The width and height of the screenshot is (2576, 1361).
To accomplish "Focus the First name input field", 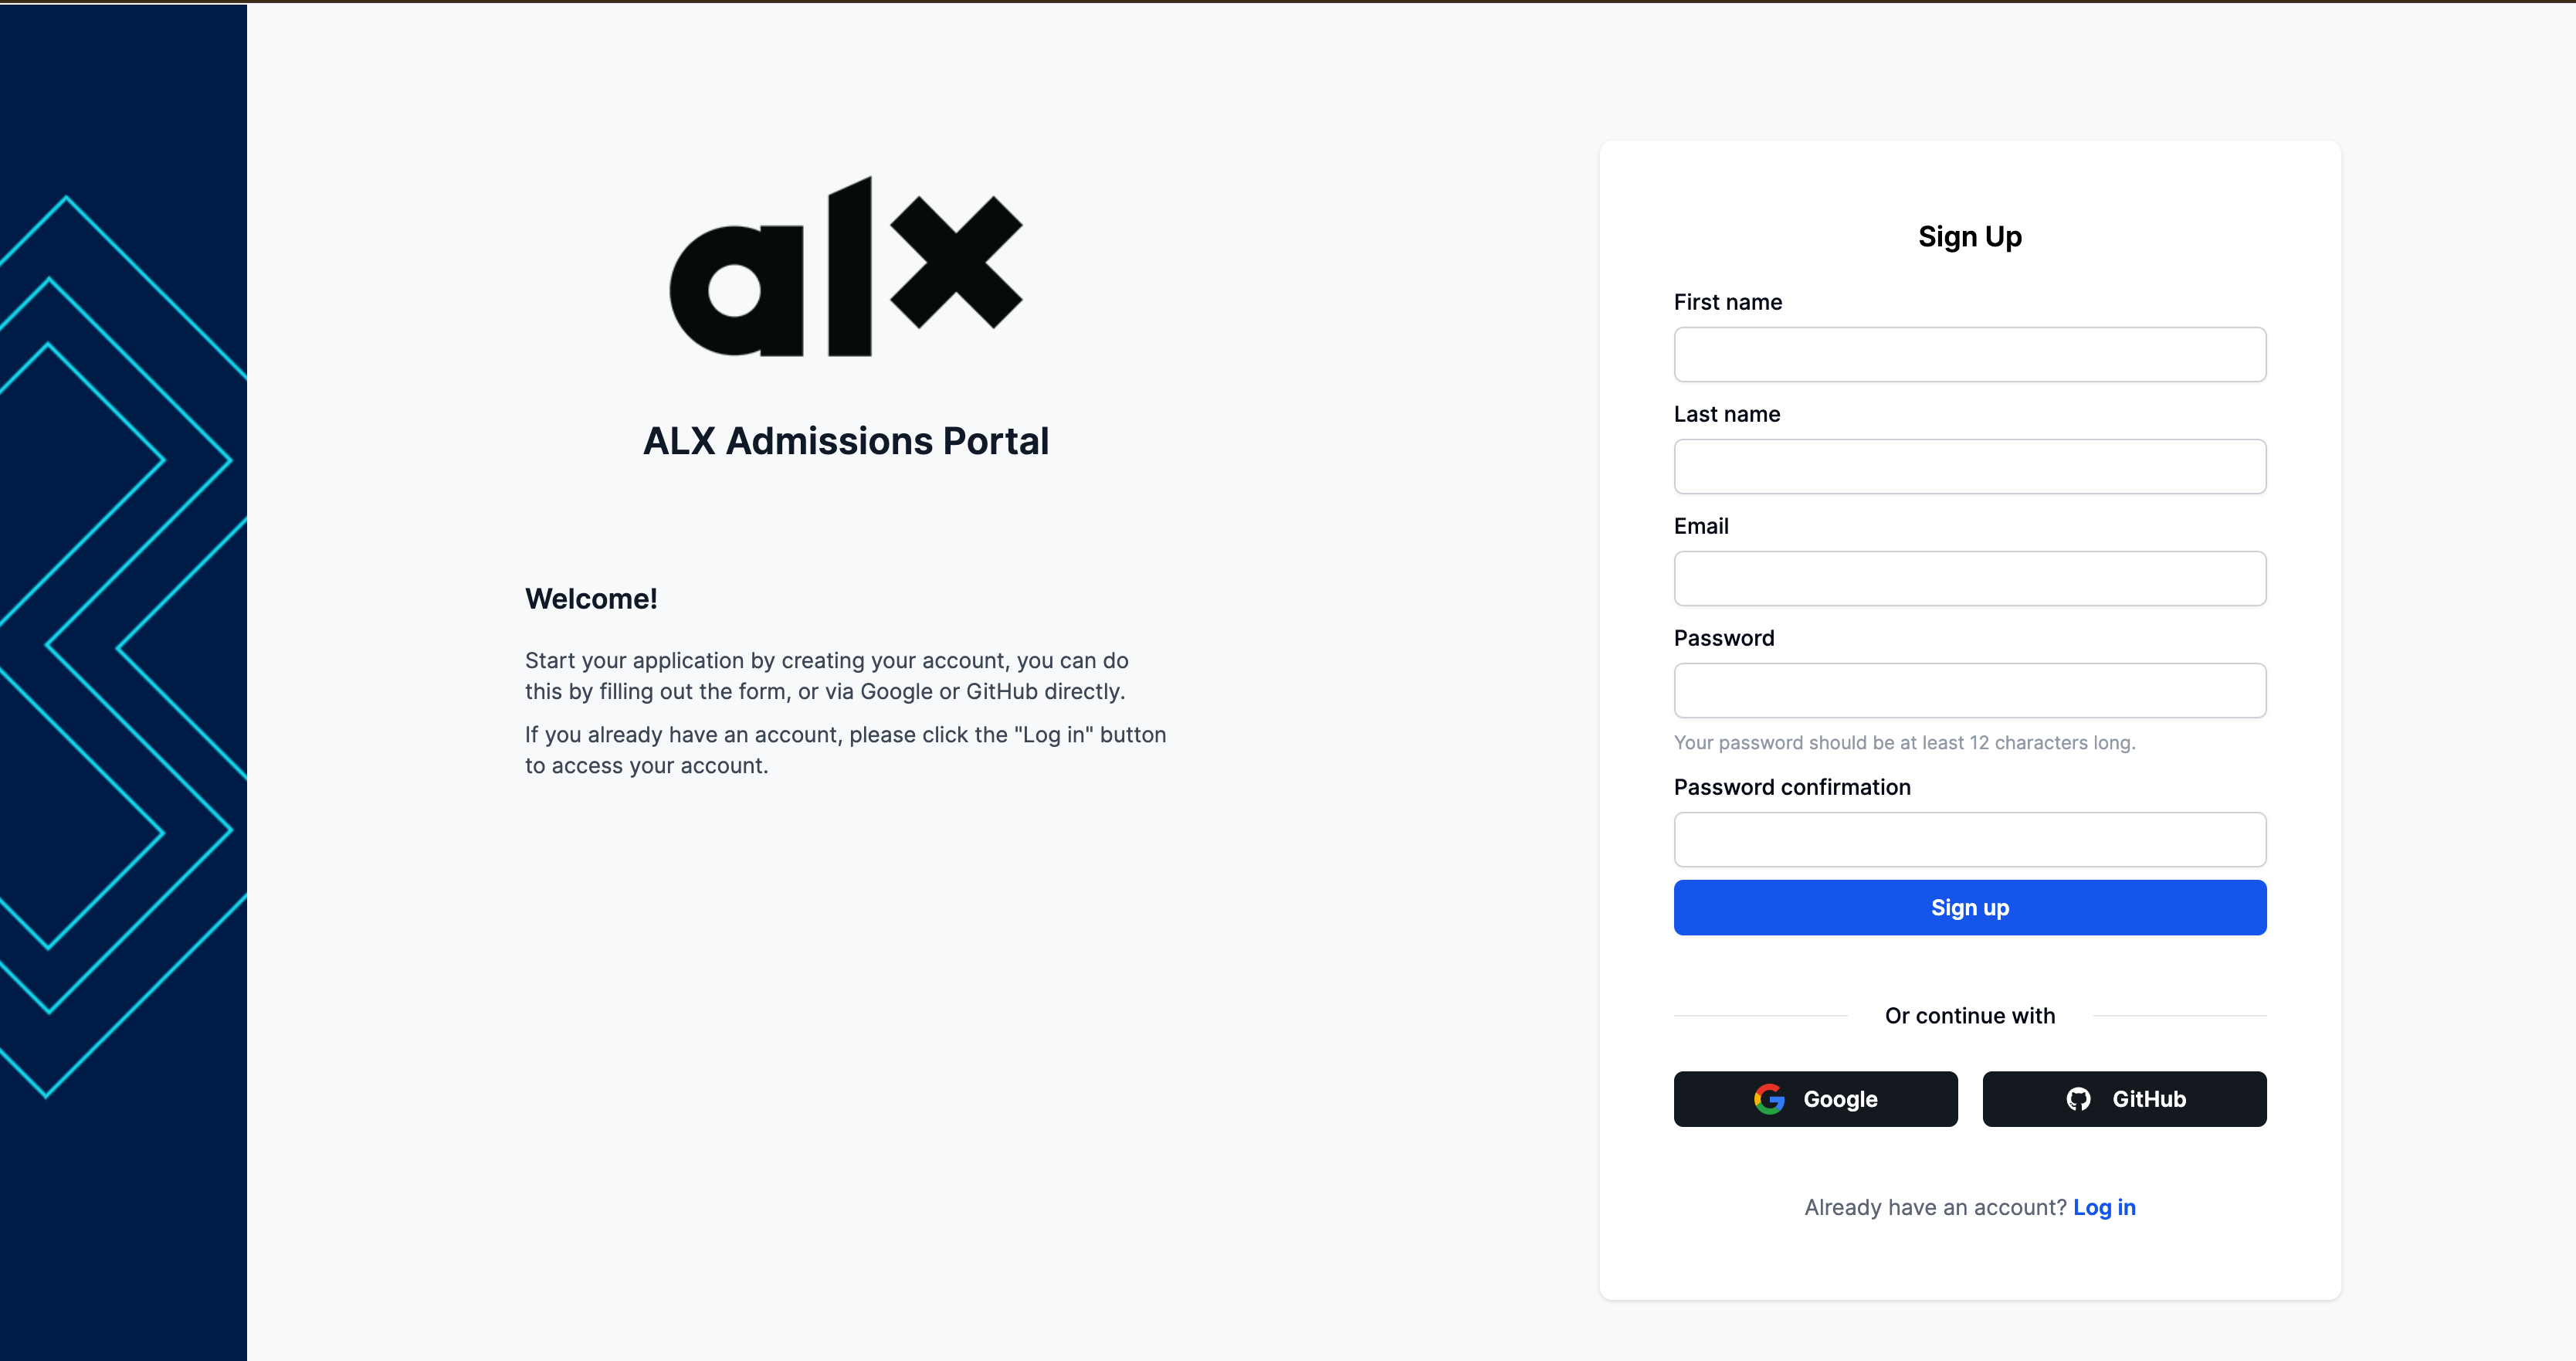I will click(x=1970, y=354).
